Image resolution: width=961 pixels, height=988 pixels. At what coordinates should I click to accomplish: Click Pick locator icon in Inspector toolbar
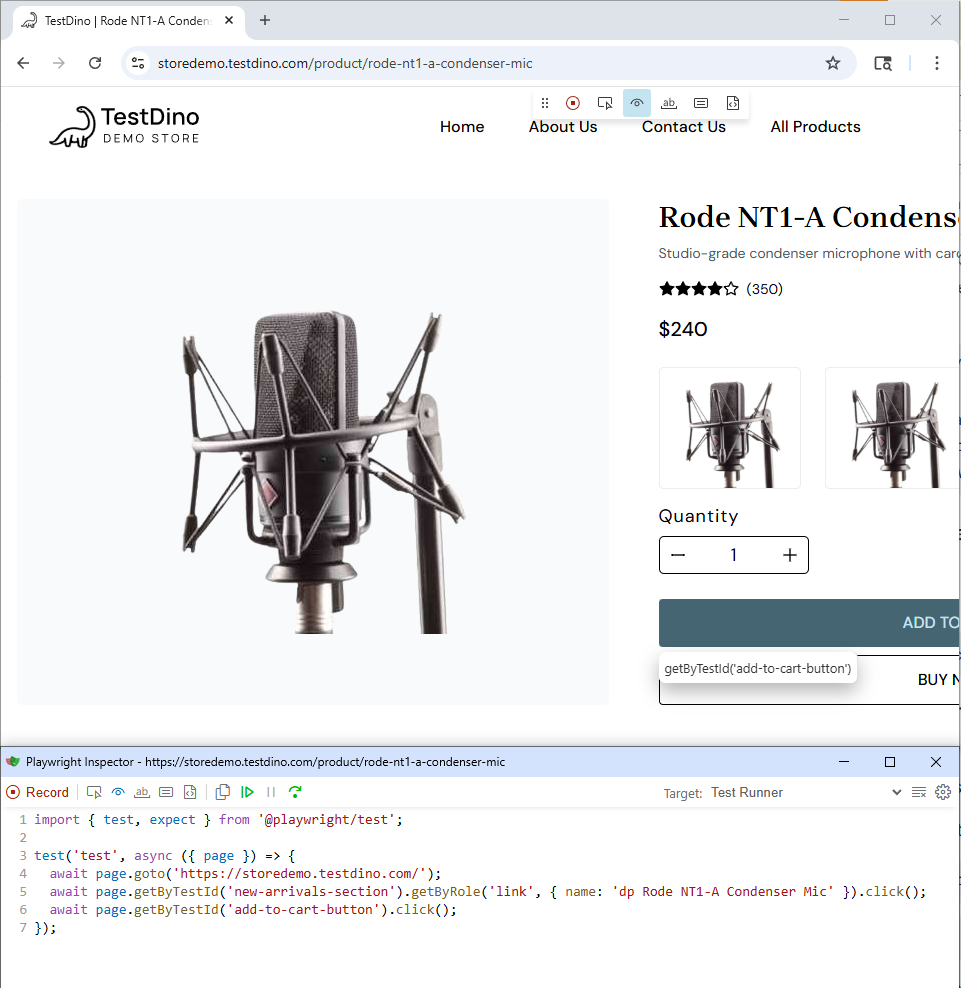[x=94, y=792]
